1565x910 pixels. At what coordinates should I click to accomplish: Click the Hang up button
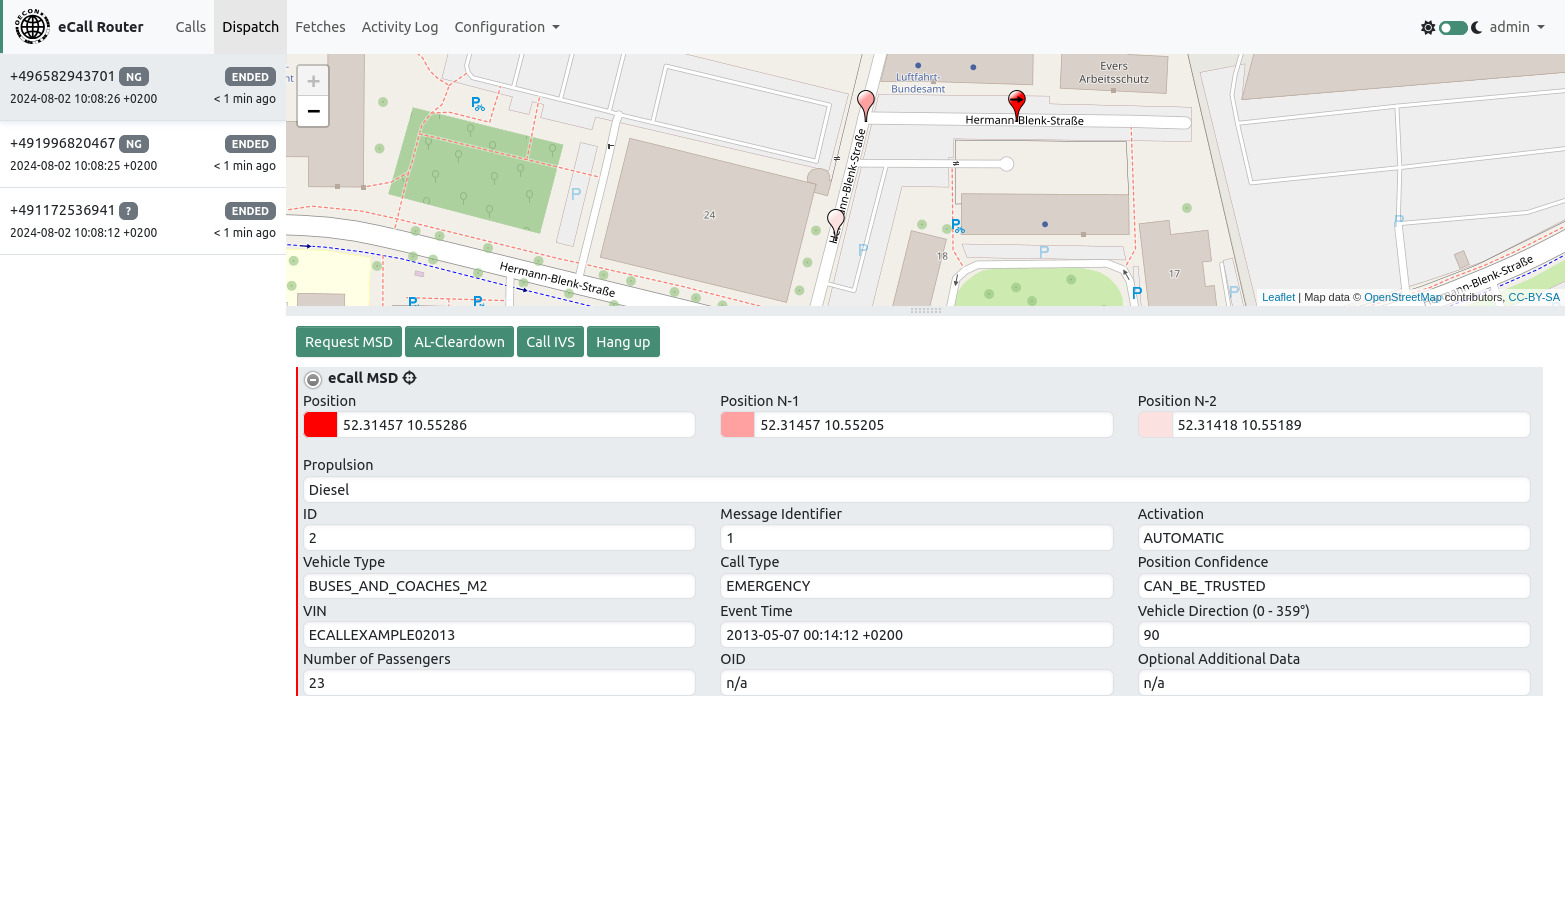click(x=622, y=342)
